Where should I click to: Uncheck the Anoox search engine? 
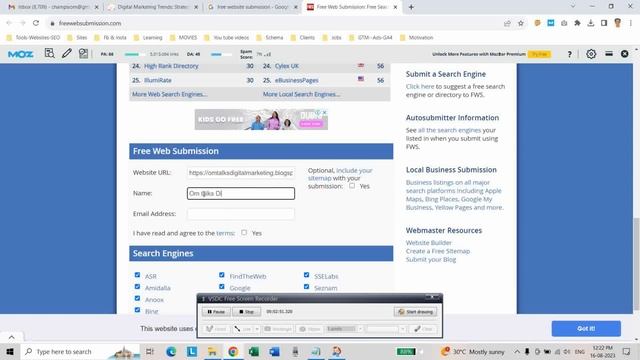tap(137, 298)
